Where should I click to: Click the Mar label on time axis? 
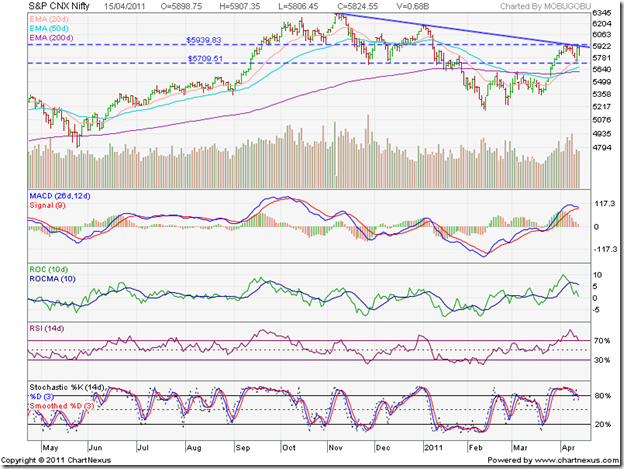(520, 448)
